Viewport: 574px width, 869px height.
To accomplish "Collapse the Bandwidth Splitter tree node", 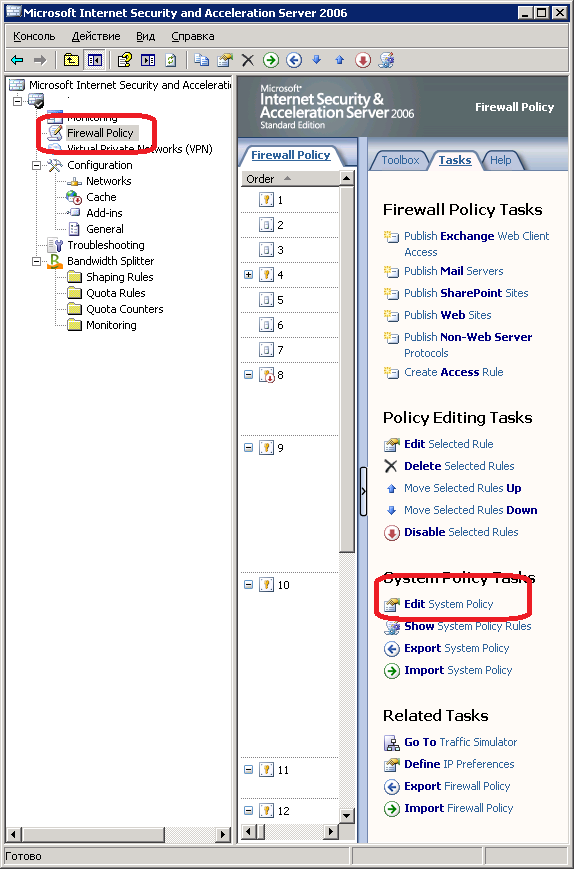I will (37, 261).
